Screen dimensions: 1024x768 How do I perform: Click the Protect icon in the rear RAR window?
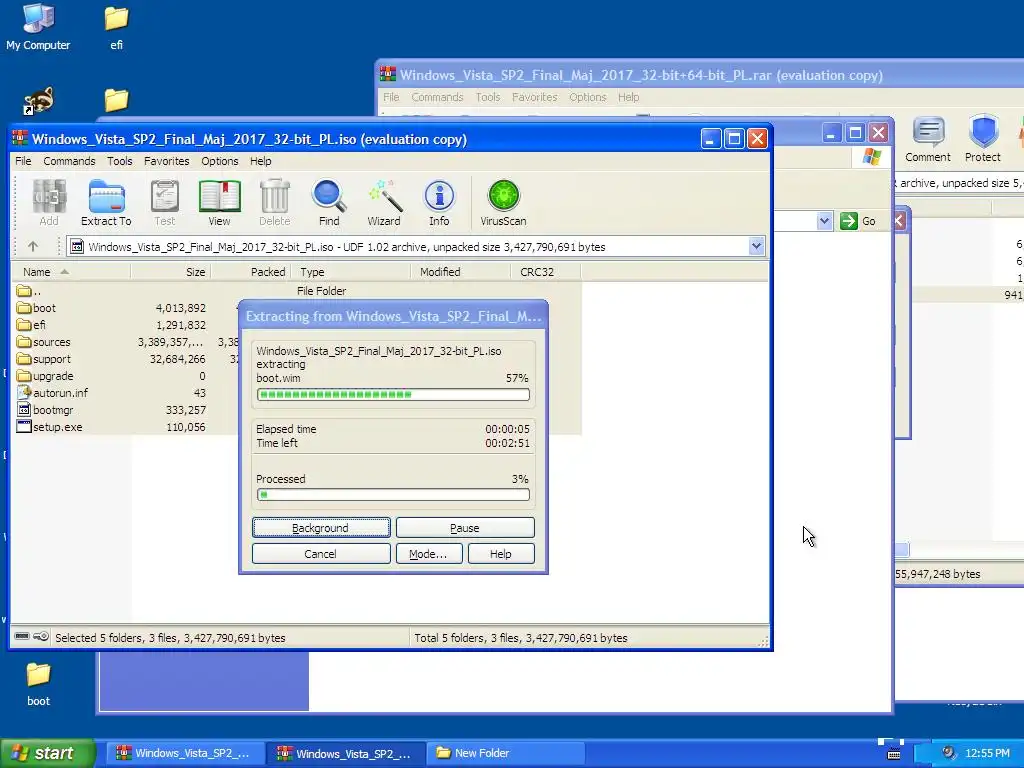(x=983, y=140)
